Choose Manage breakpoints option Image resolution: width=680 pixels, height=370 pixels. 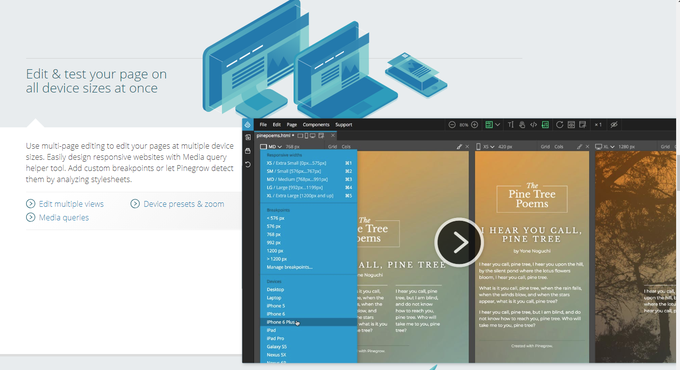point(289,267)
